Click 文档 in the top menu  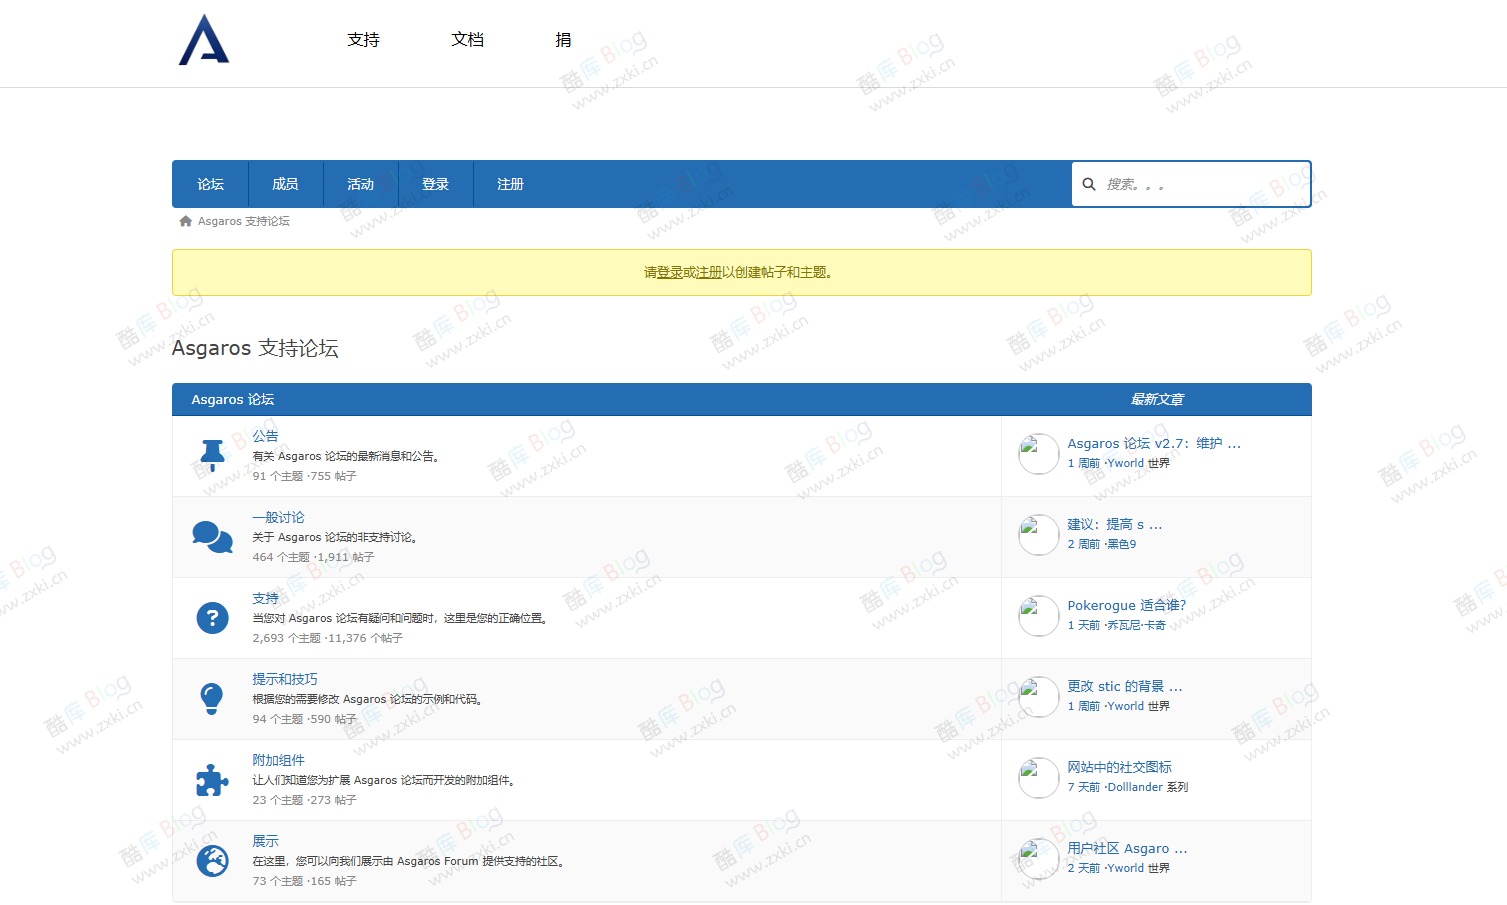[x=467, y=39]
